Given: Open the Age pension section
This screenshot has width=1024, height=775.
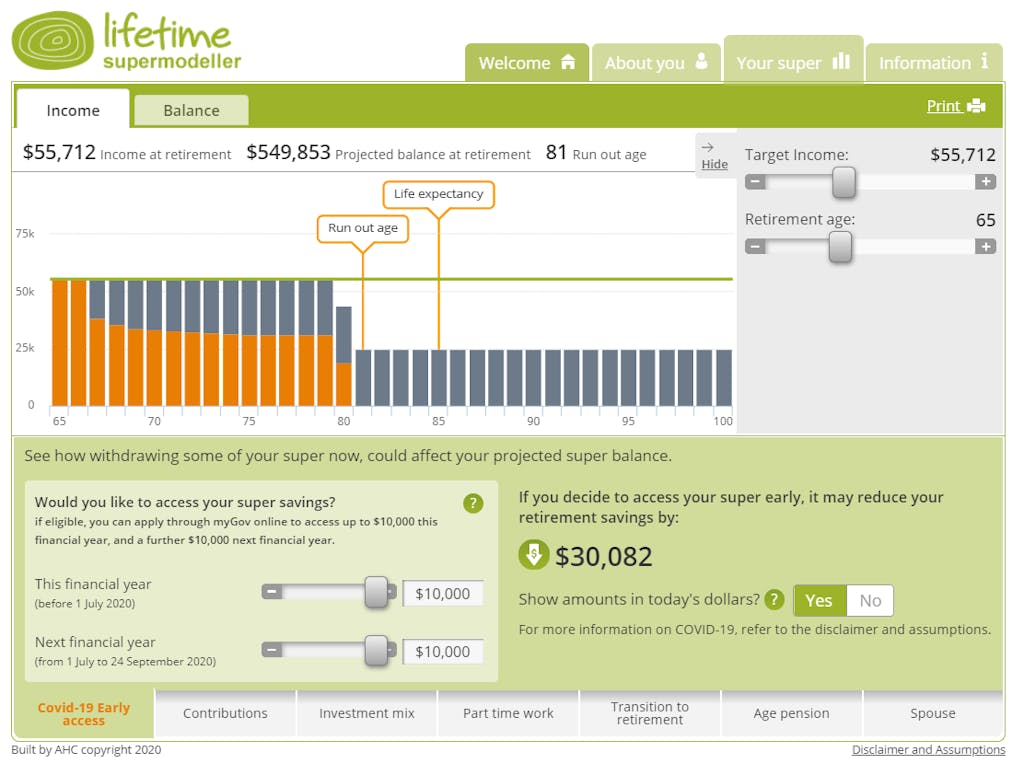Looking at the screenshot, I should coord(791,713).
